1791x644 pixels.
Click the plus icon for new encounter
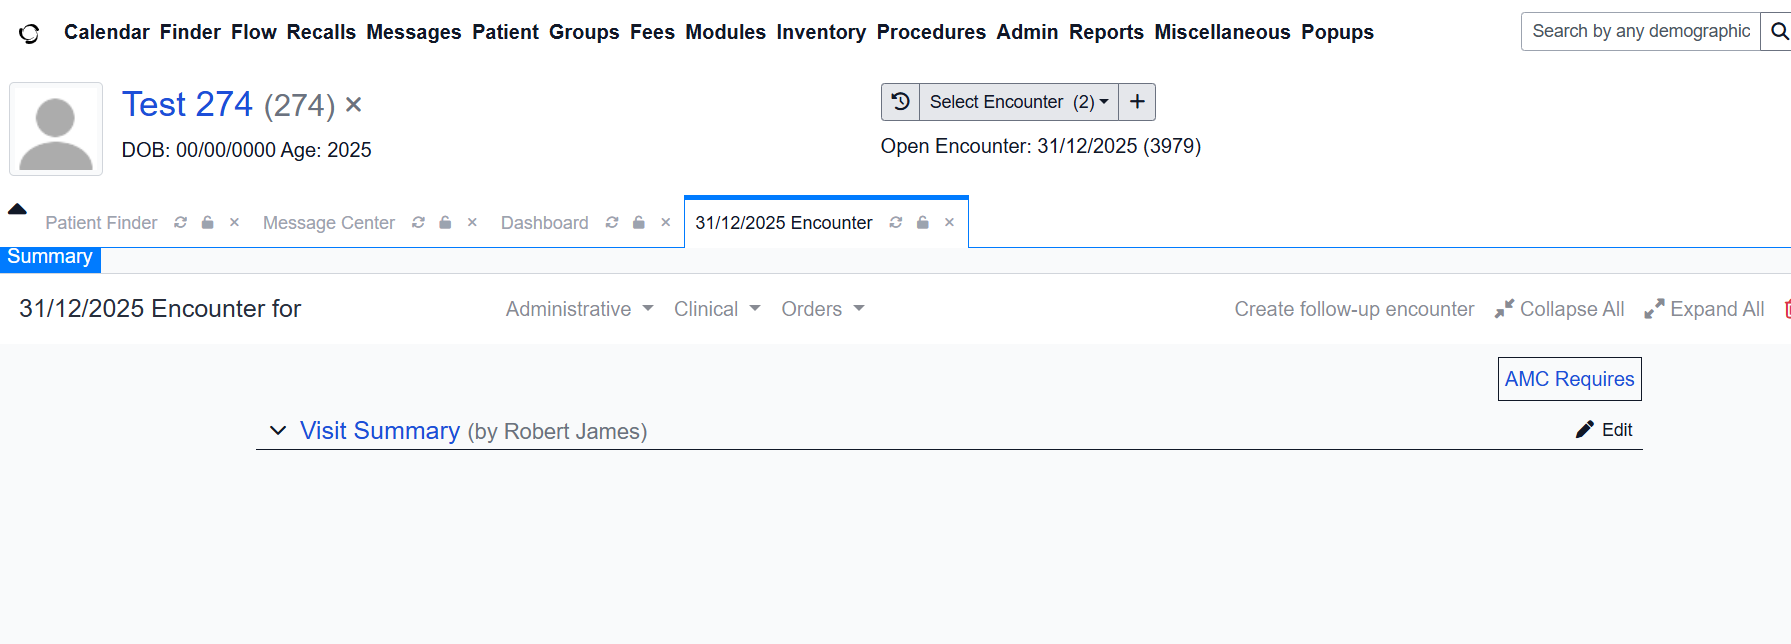[x=1137, y=102]
